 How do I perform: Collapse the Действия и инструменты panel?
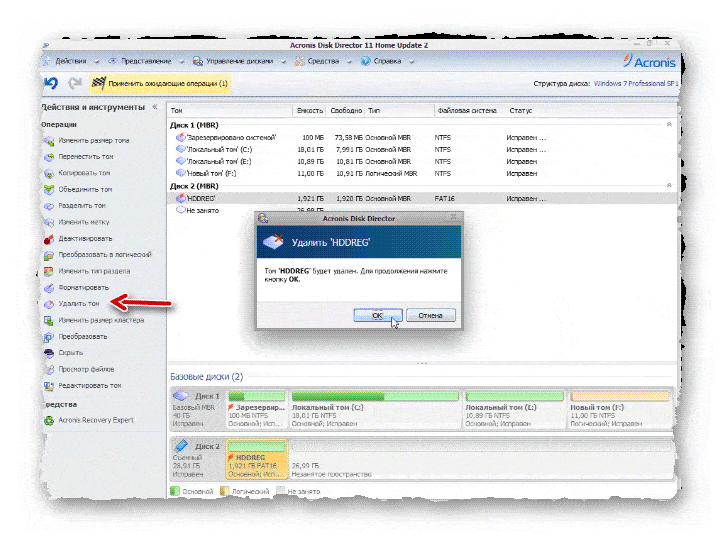[155, 107]
